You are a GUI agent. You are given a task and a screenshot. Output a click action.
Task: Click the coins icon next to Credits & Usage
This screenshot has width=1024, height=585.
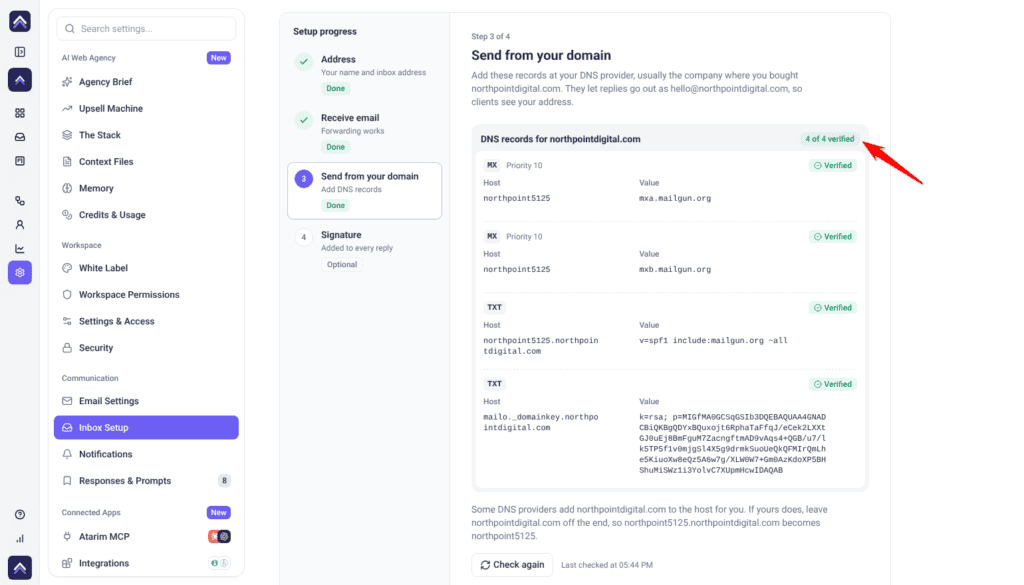[67, 215]
